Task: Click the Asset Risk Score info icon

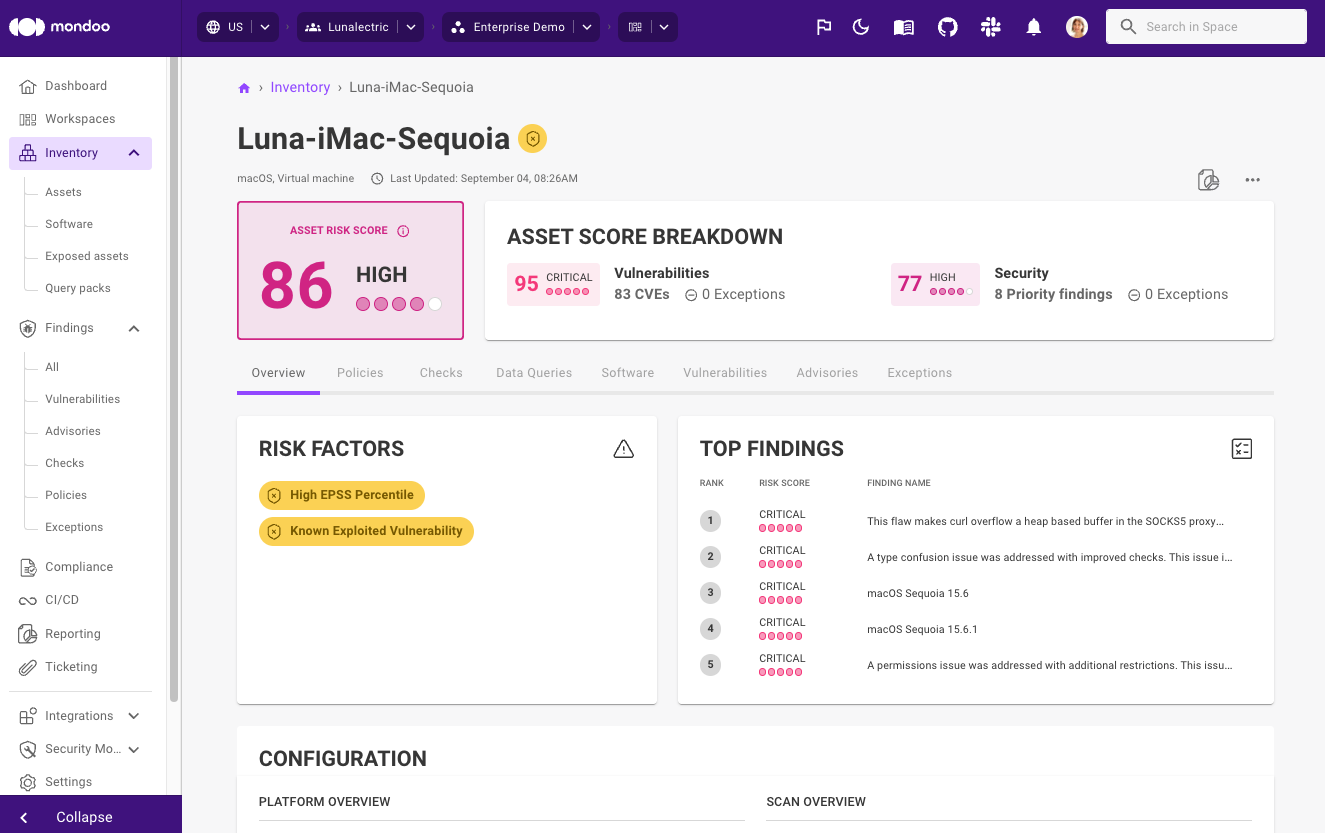Action: point(403,231)
